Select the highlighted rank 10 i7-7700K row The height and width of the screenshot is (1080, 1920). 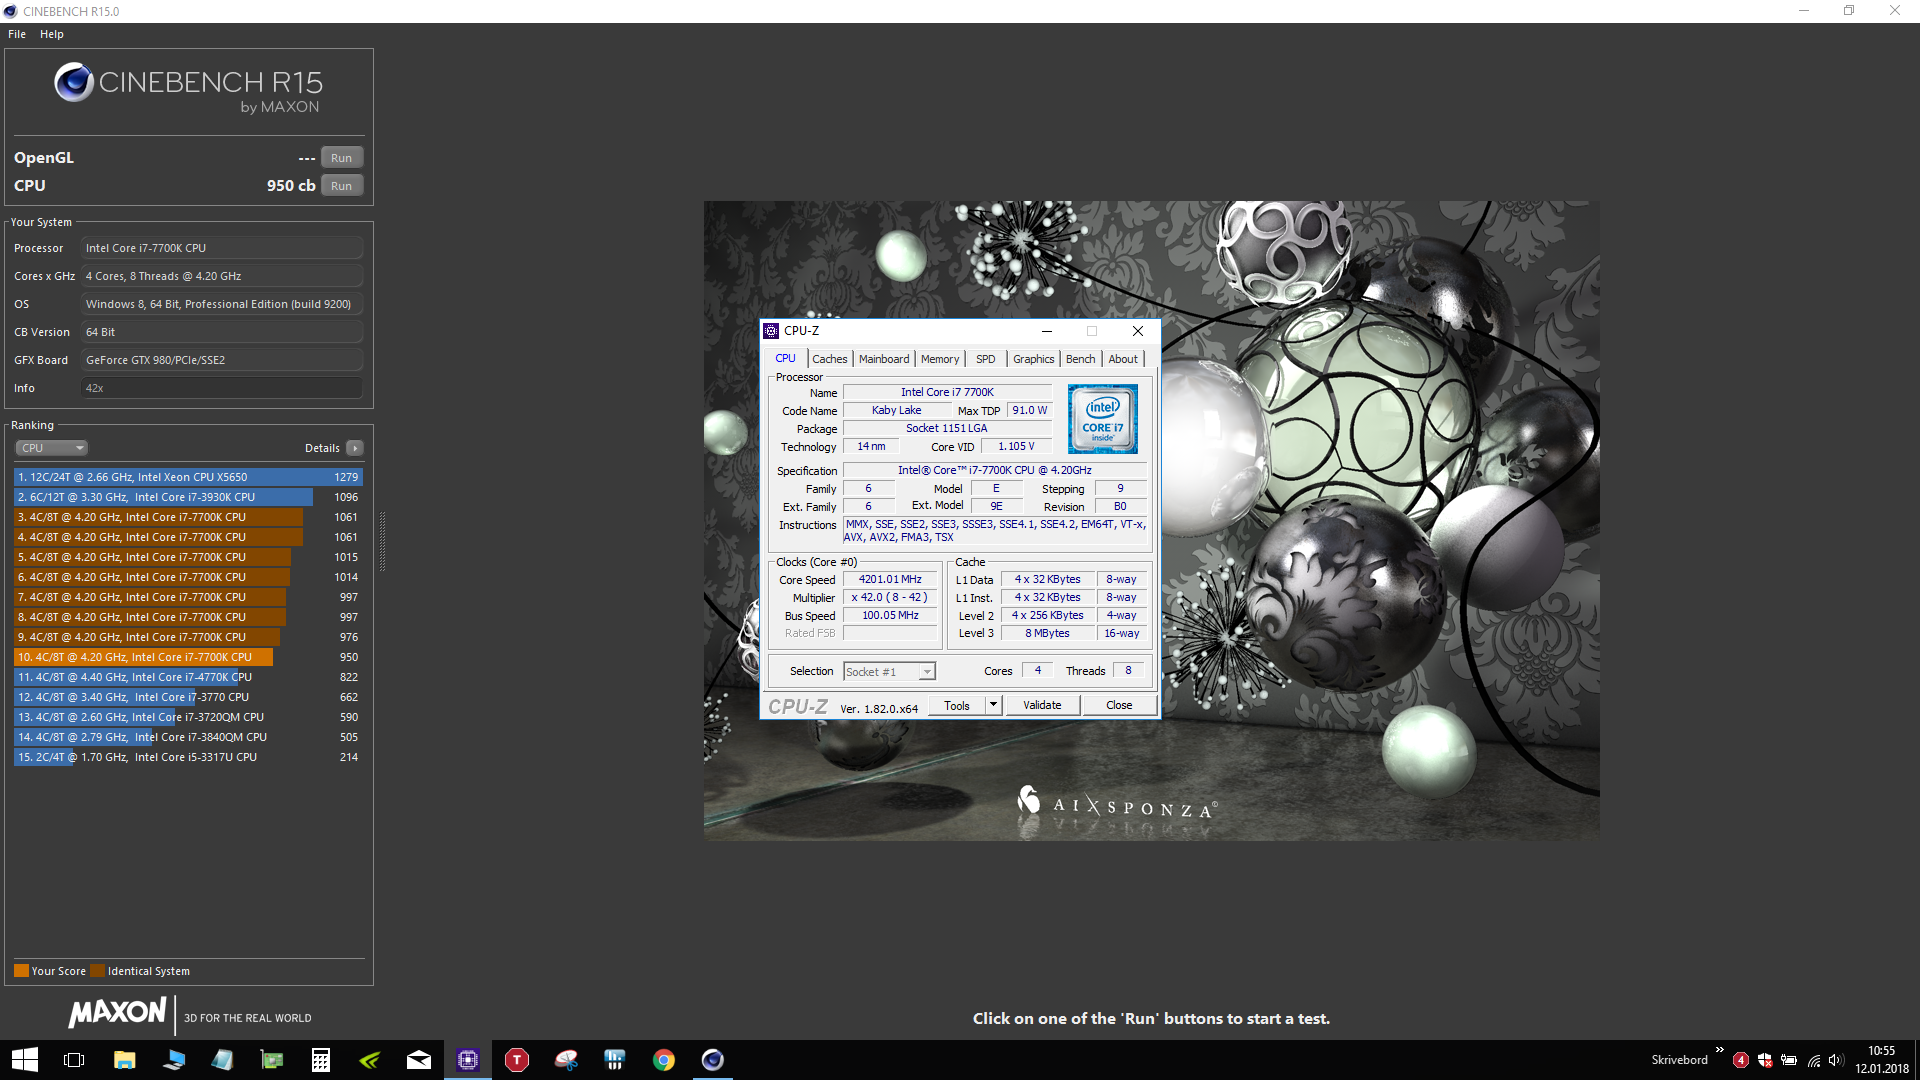188,657
